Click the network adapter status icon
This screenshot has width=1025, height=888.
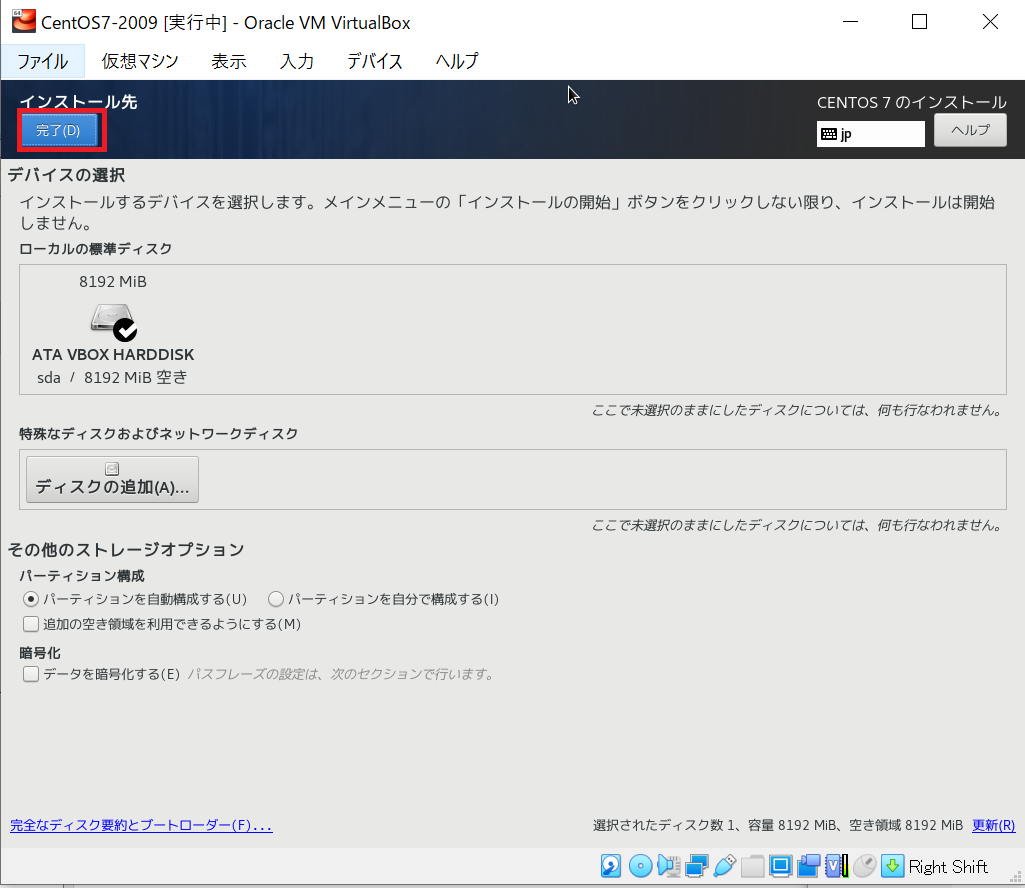click(696, 866)
